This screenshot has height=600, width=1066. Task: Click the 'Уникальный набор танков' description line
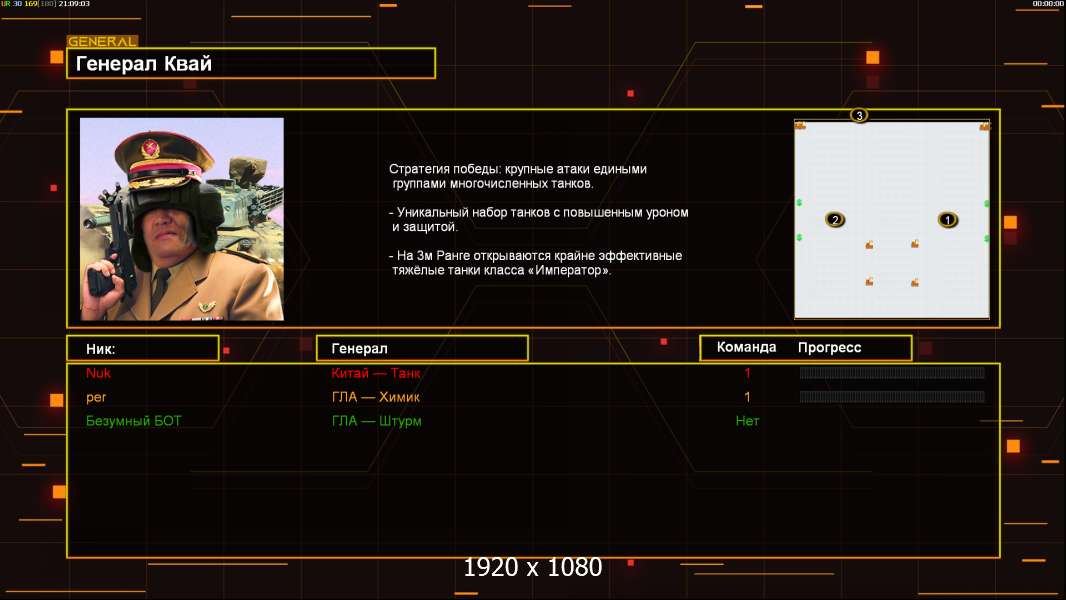(538, 219)
